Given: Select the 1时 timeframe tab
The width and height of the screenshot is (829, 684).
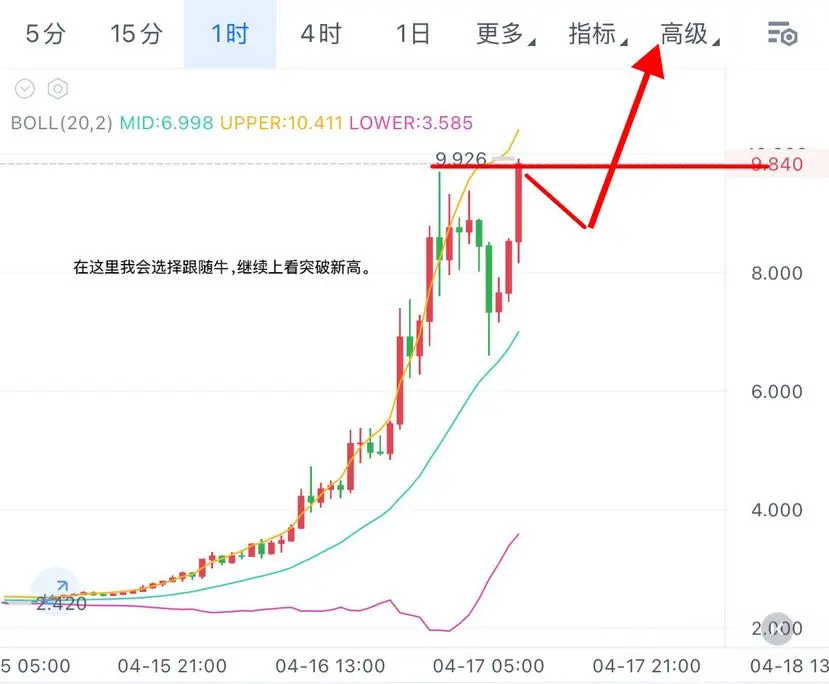Looking at the screenshot, I should (230, 34).
